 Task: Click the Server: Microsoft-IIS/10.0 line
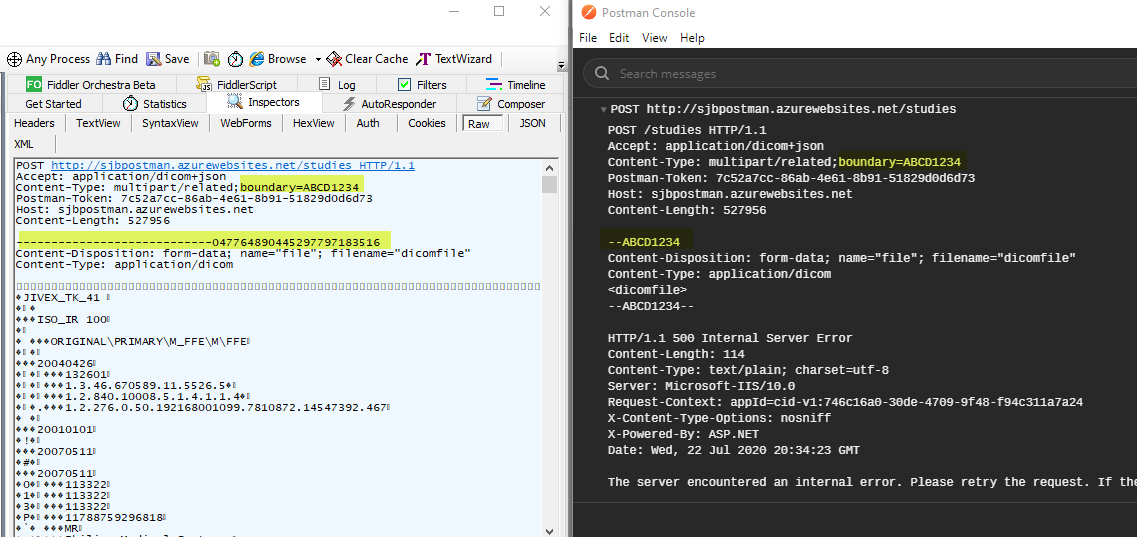pyautogui.click(x=701, y=386)
